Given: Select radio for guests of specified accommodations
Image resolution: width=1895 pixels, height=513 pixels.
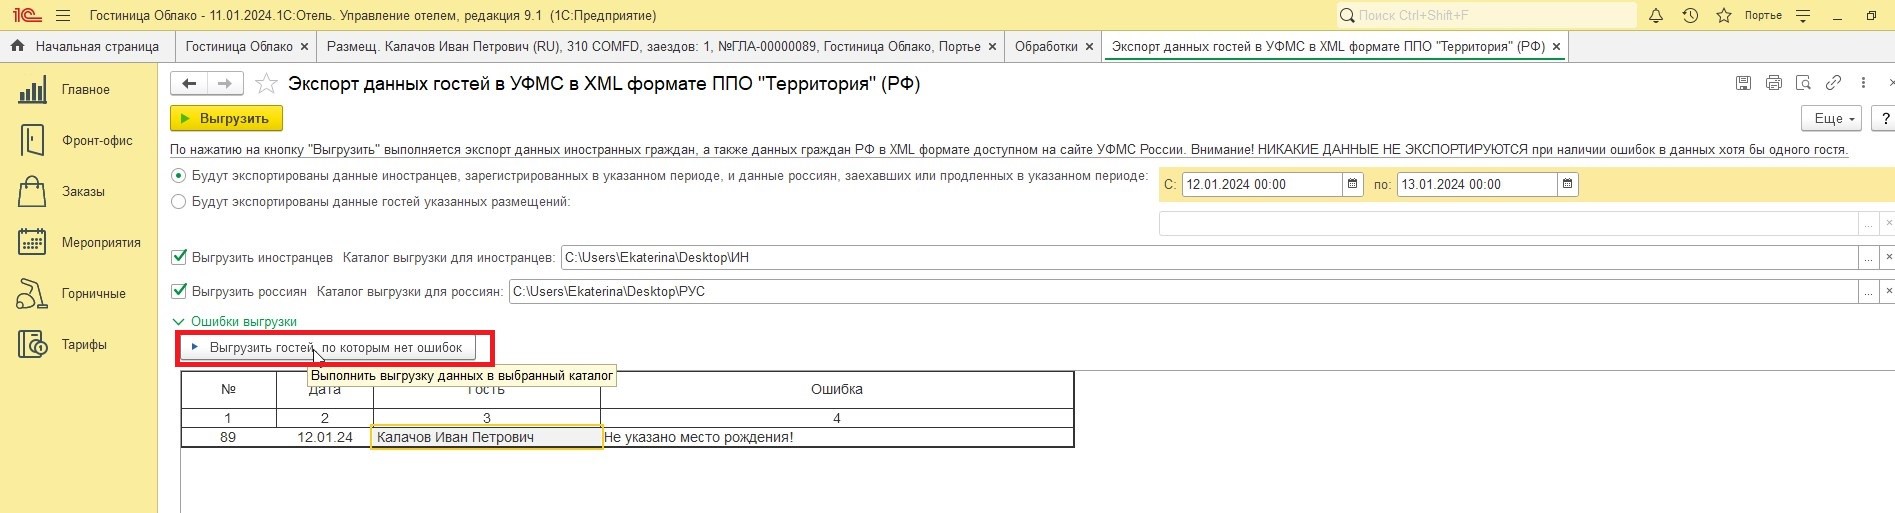Looking at the screenshot, I should tap(179, 202).
